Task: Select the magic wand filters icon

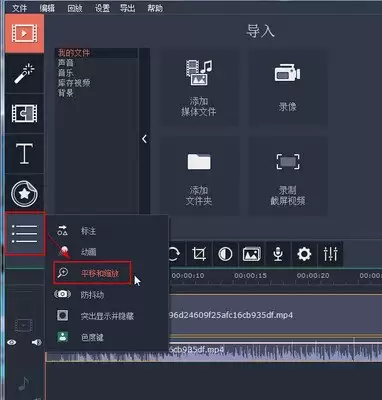Action: coord(24,74)
